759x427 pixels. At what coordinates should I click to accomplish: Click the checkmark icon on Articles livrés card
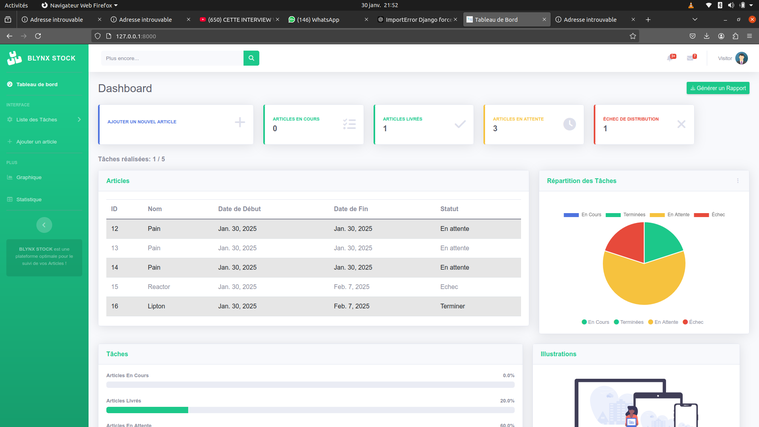coord(460,124)
